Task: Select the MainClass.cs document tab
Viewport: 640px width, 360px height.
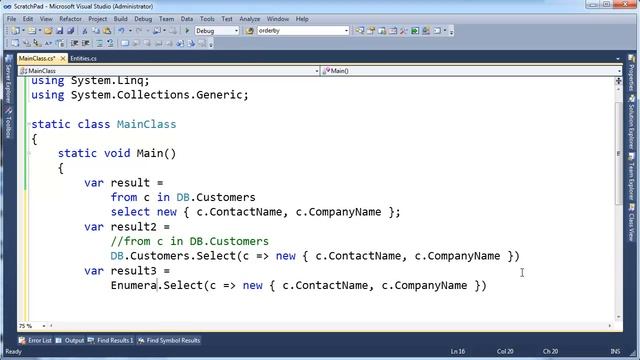Action: point(37,58)
